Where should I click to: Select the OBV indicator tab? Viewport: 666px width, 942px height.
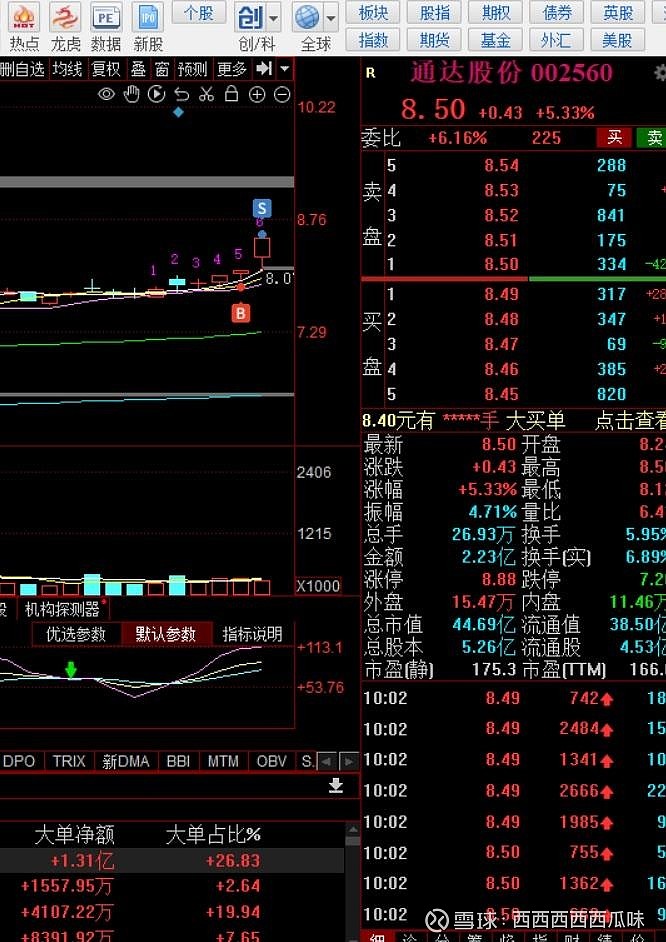tap(271, 761)
